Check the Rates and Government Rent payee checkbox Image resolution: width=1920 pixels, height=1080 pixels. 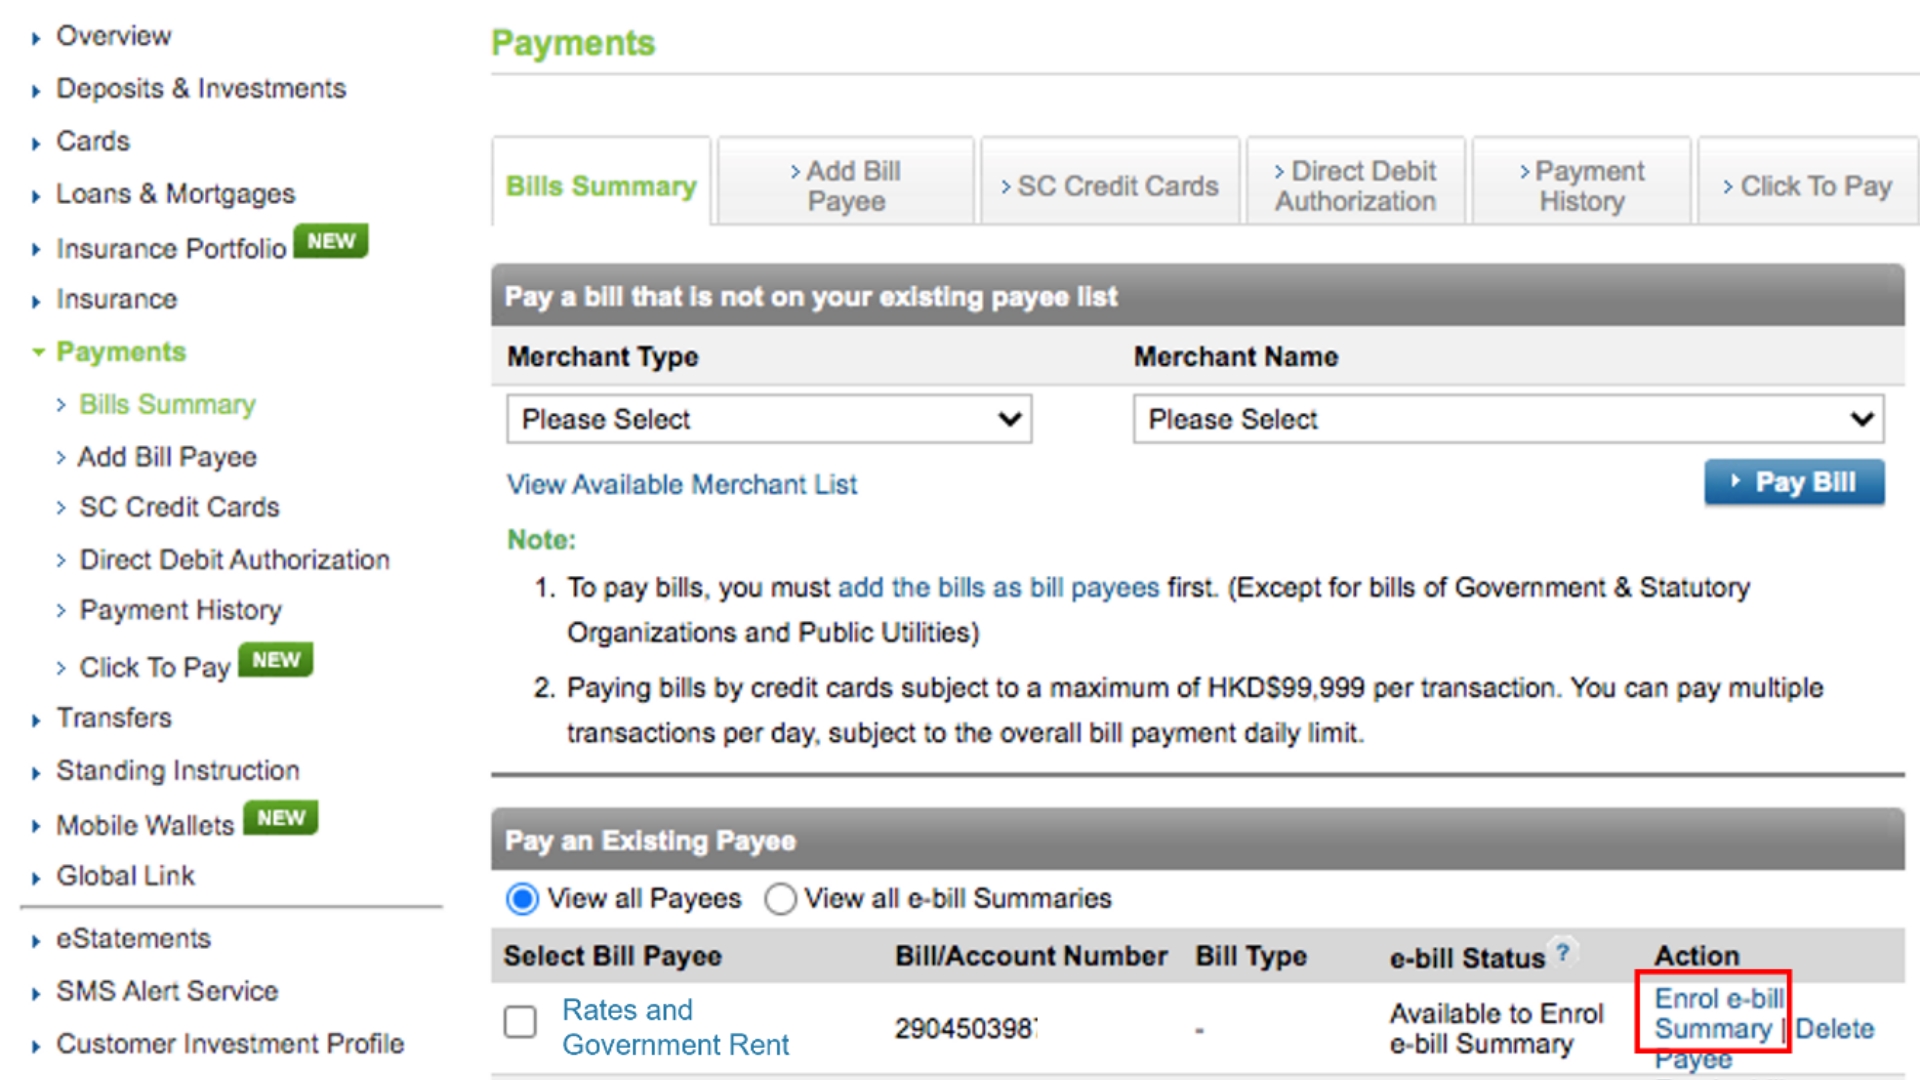[x=520, y=1023]
